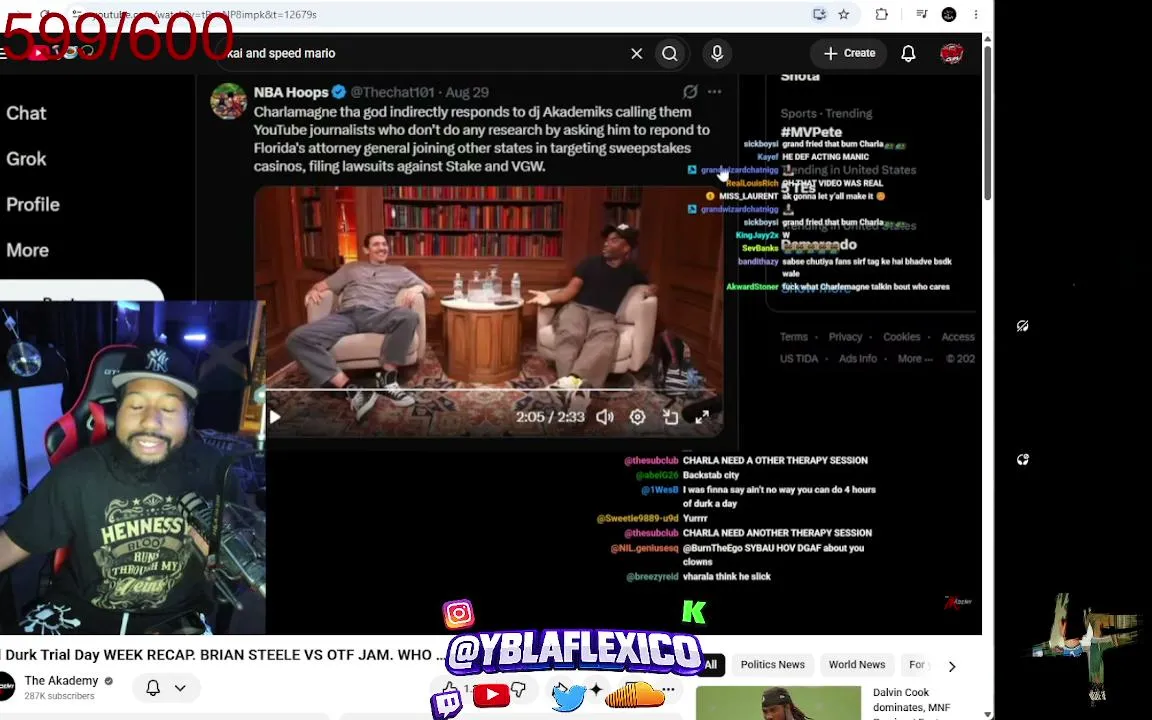The width and height of the screenshot is (1152, 720).
Task: Select the All filter chip
Action: pos(710,665)
